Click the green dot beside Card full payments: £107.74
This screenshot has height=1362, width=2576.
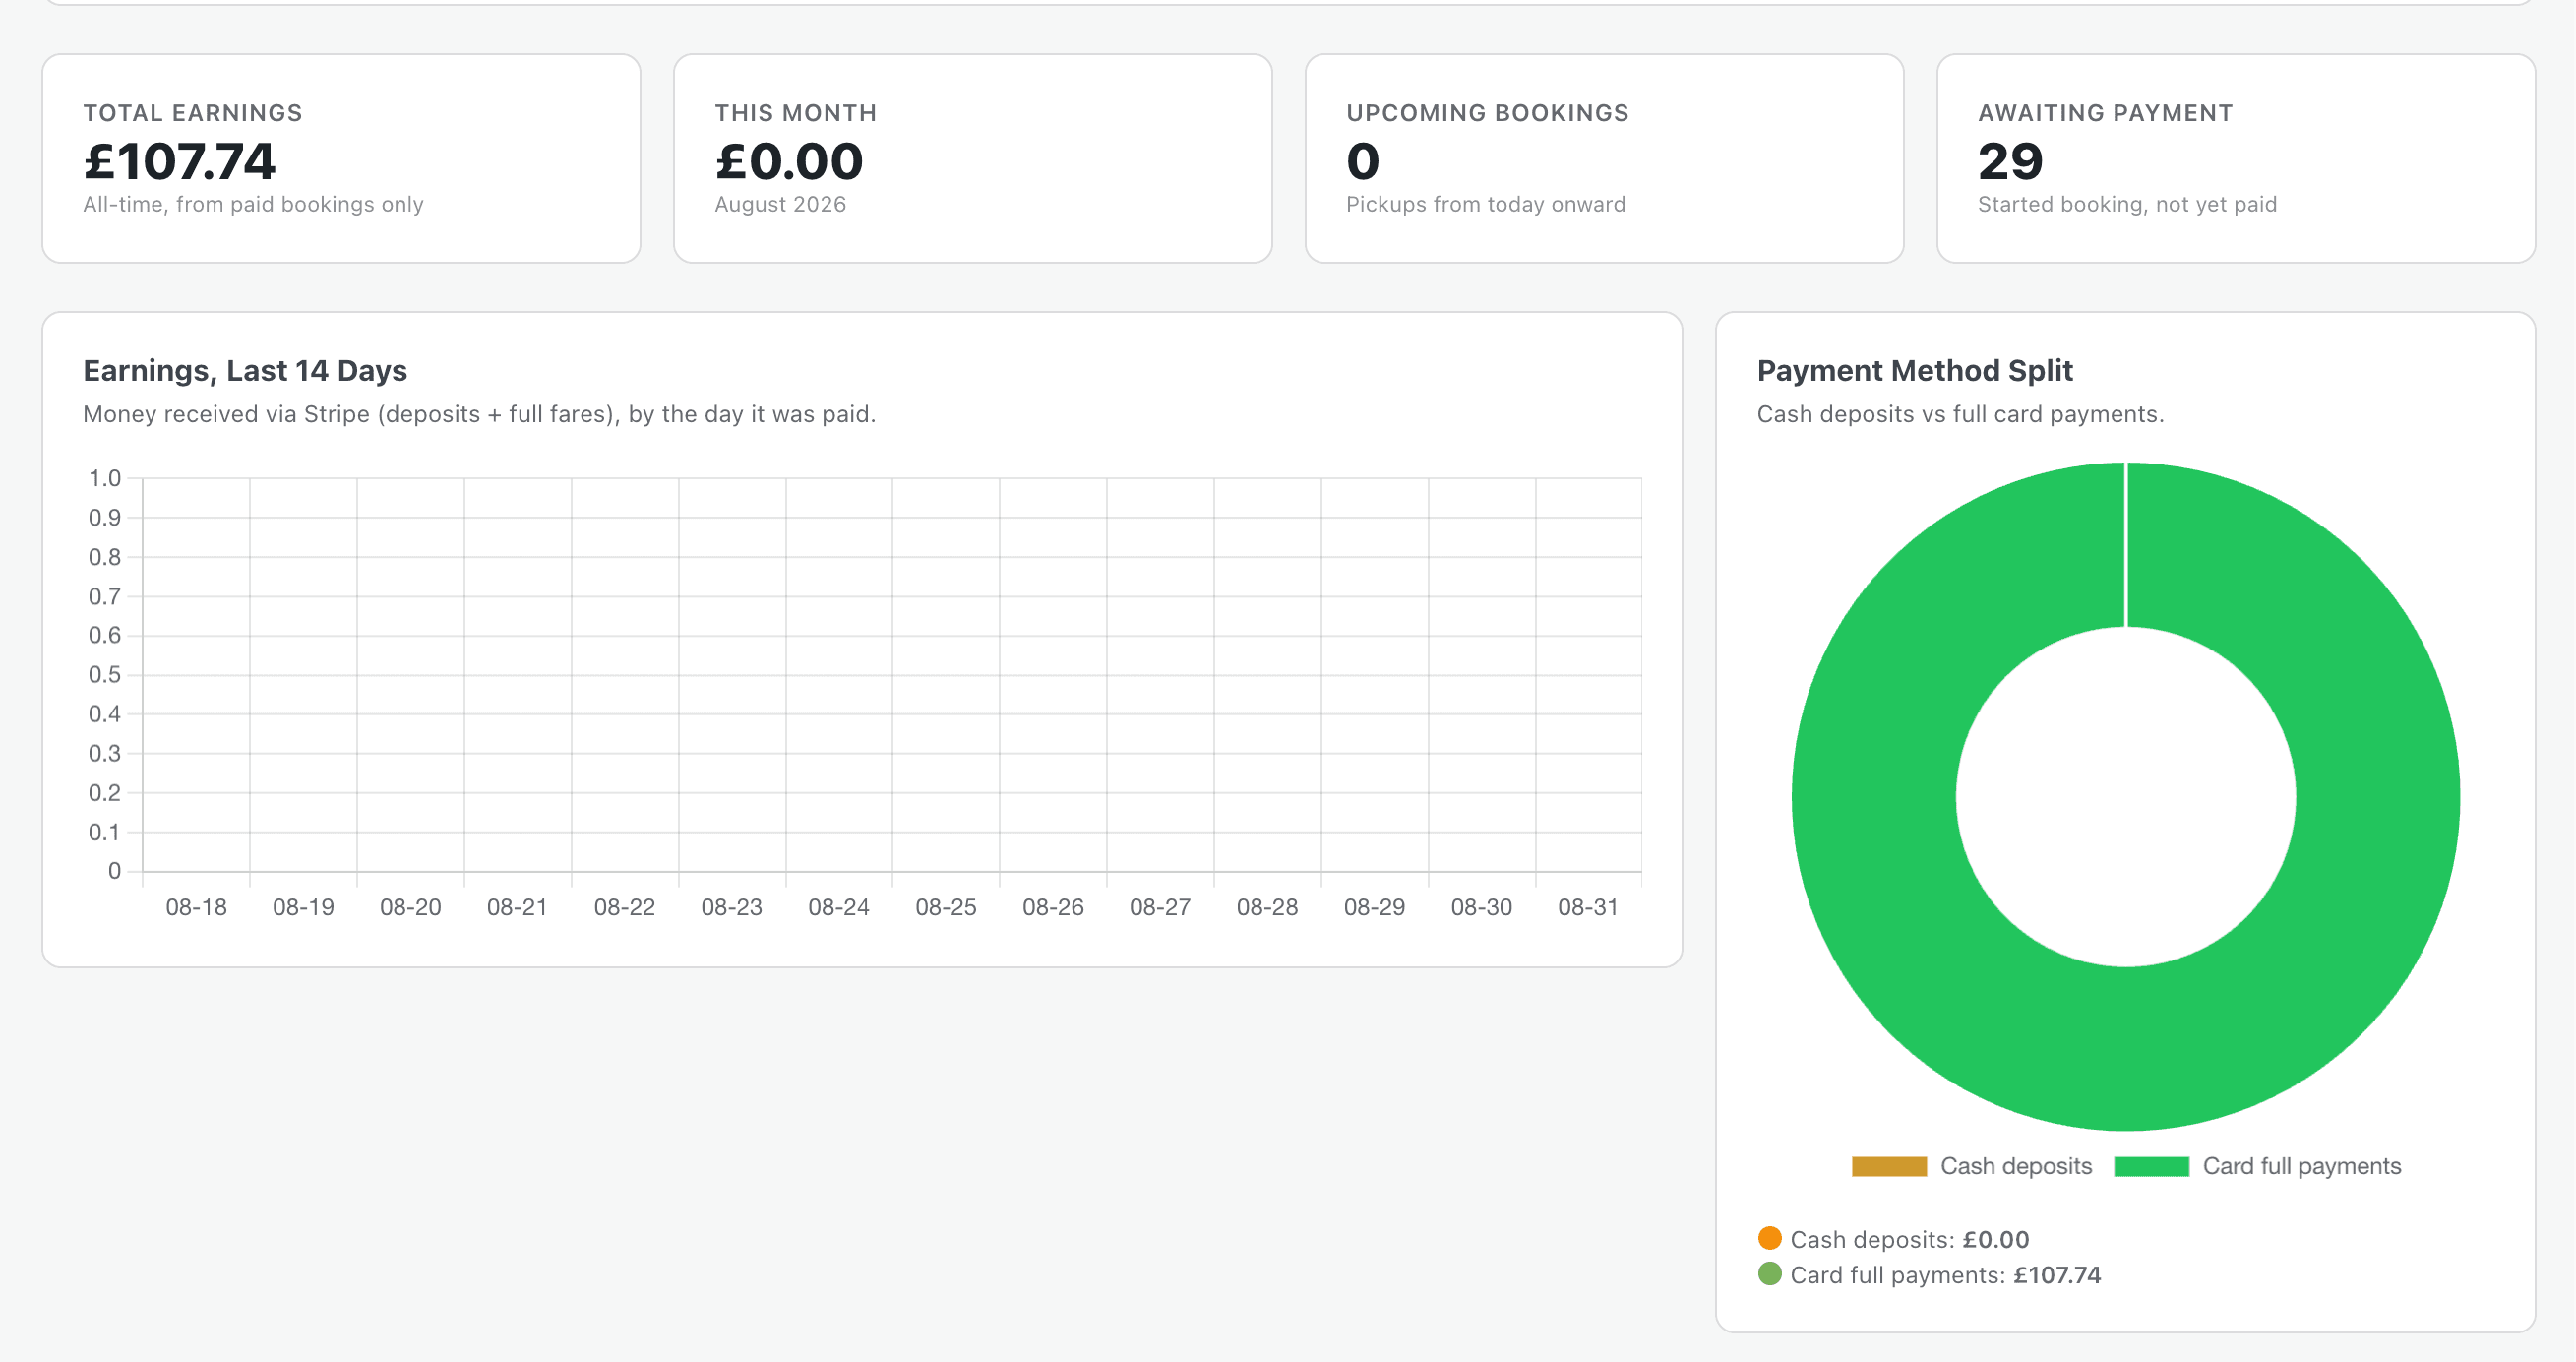pos(1770,1274)
